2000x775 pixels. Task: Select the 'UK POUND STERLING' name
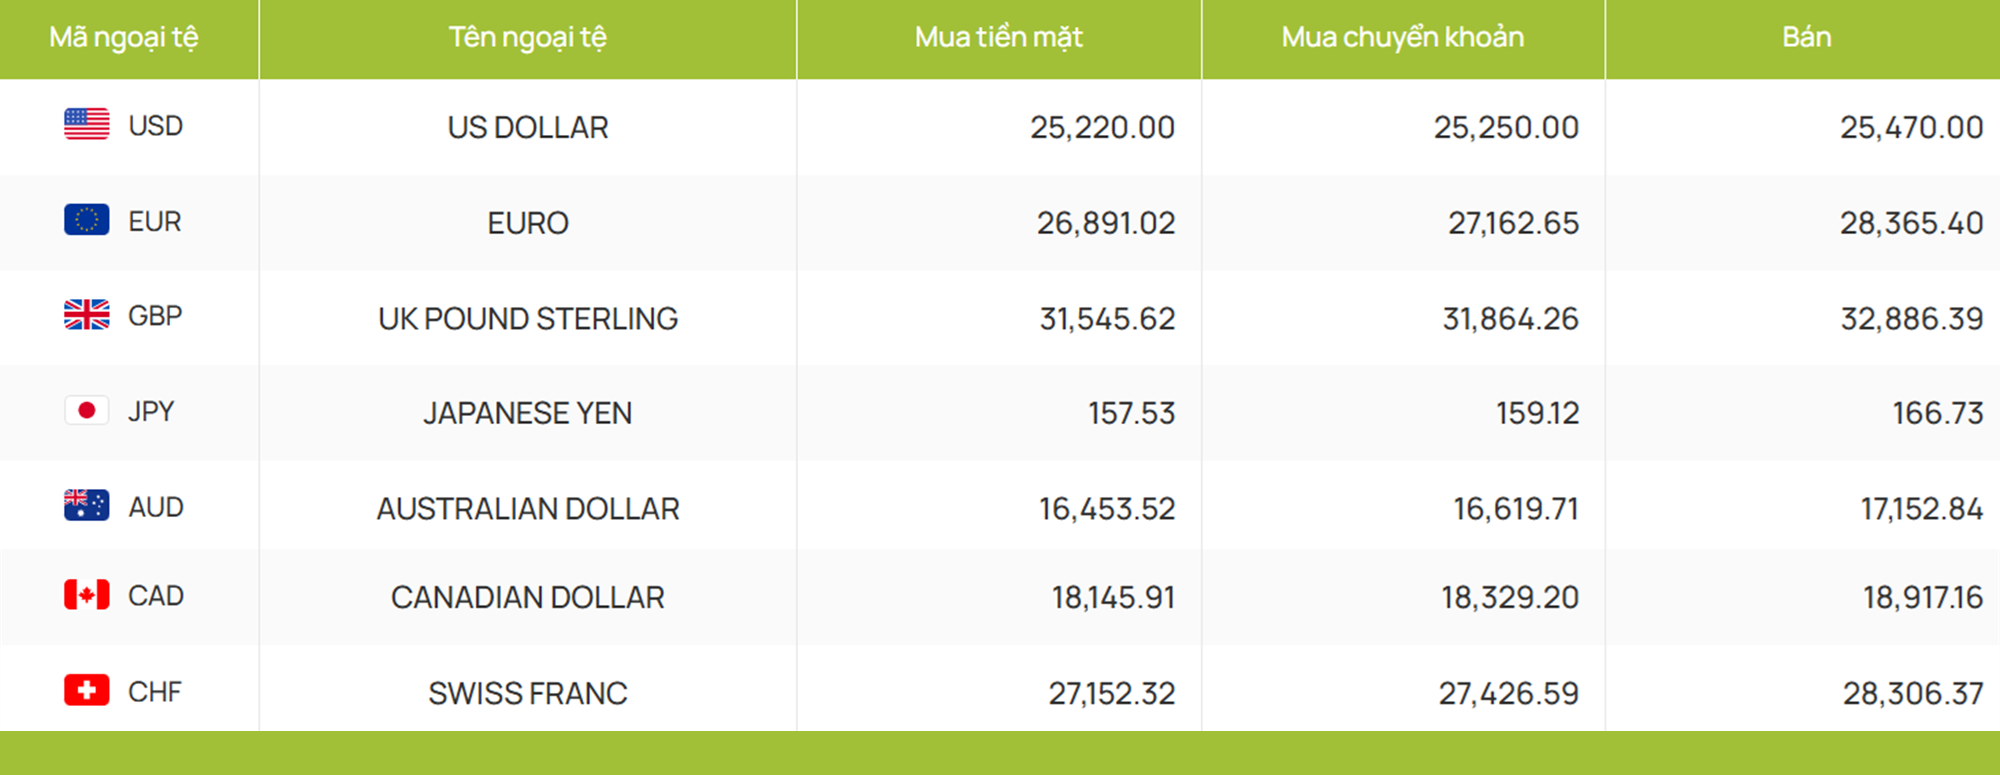528,319
